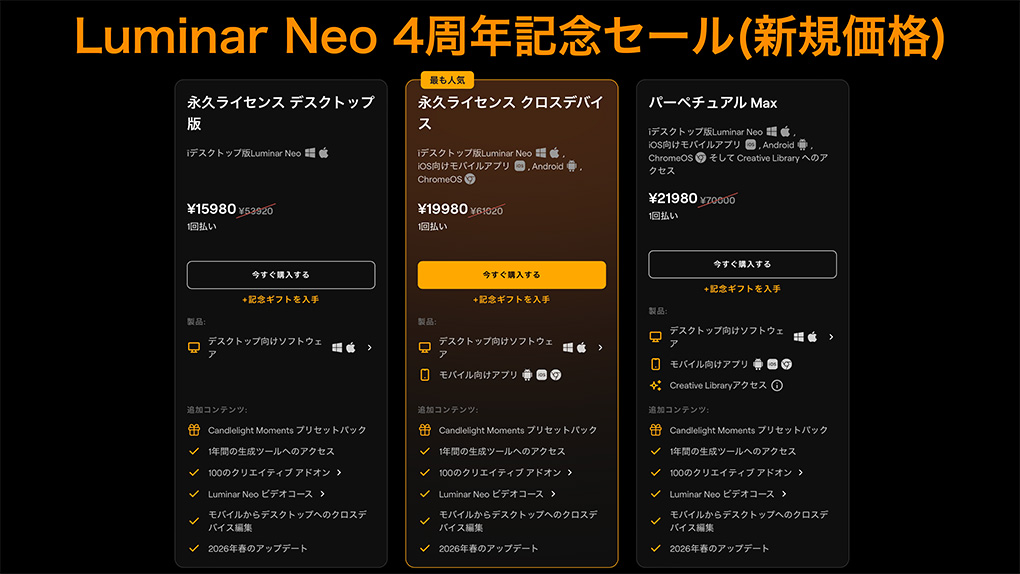1020x574 pixels.
Task: Click the Creative Library info icon
Action: click(777, 385)
